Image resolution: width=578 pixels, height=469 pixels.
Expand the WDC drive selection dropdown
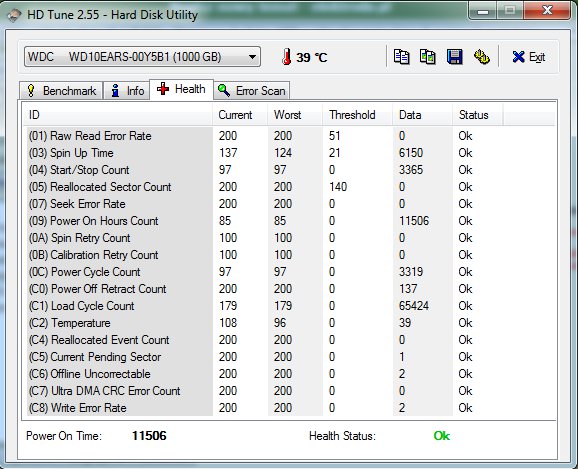point(142,57)
